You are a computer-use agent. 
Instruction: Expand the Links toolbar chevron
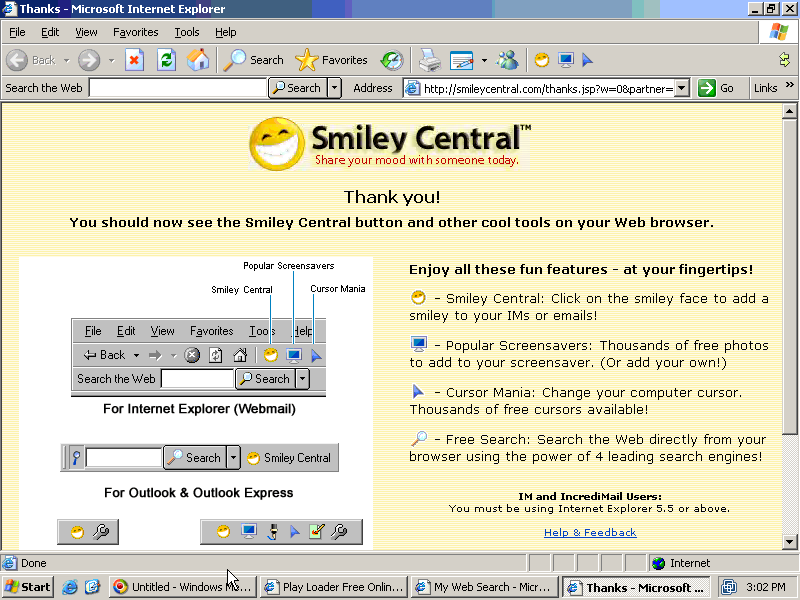790,85
